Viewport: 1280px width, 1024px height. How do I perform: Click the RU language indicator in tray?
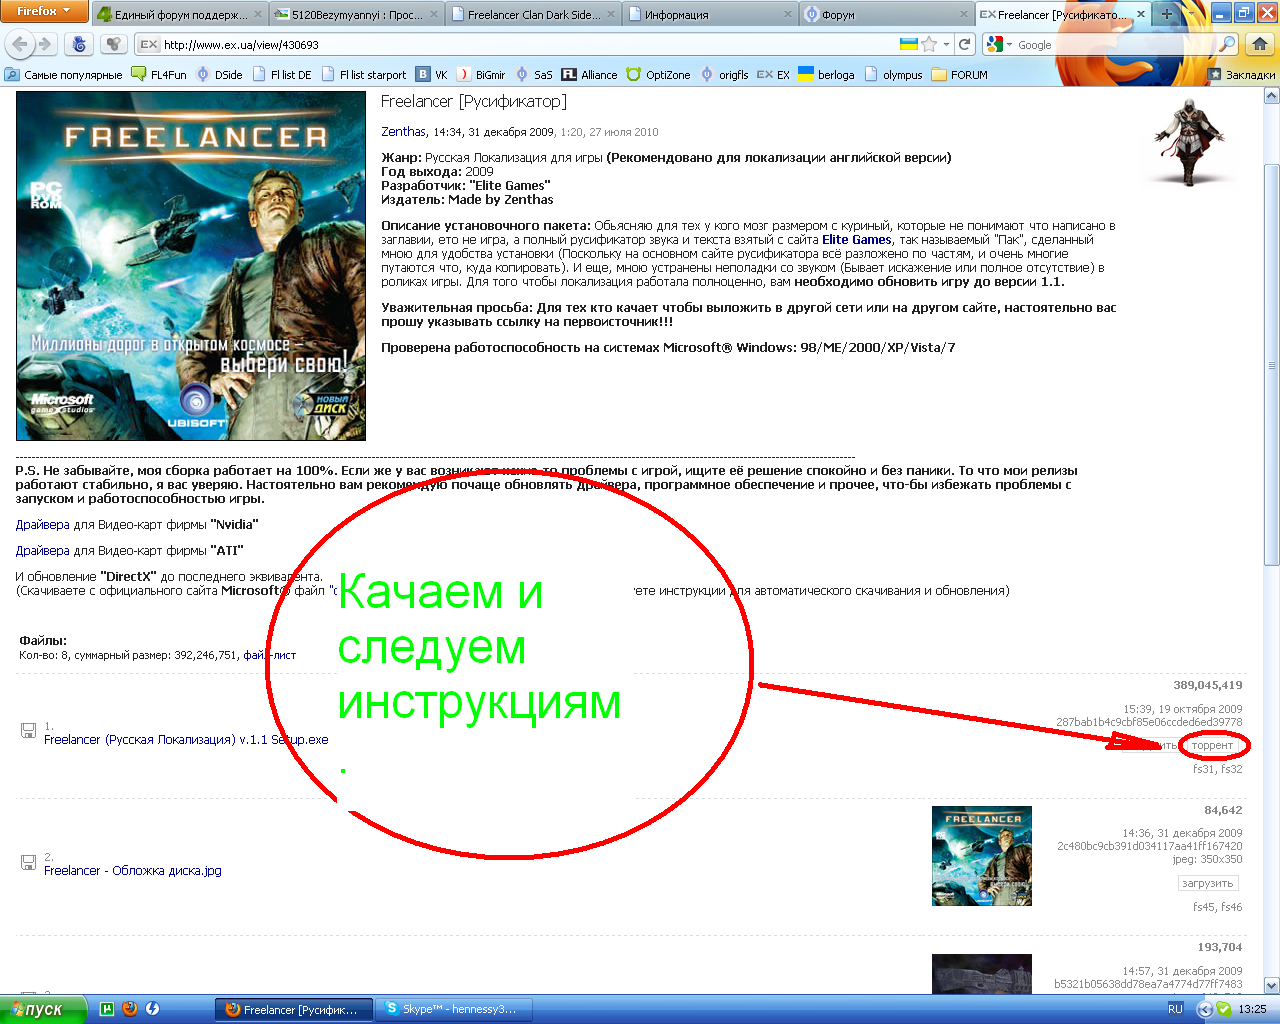click(x=1175, y=1009)
